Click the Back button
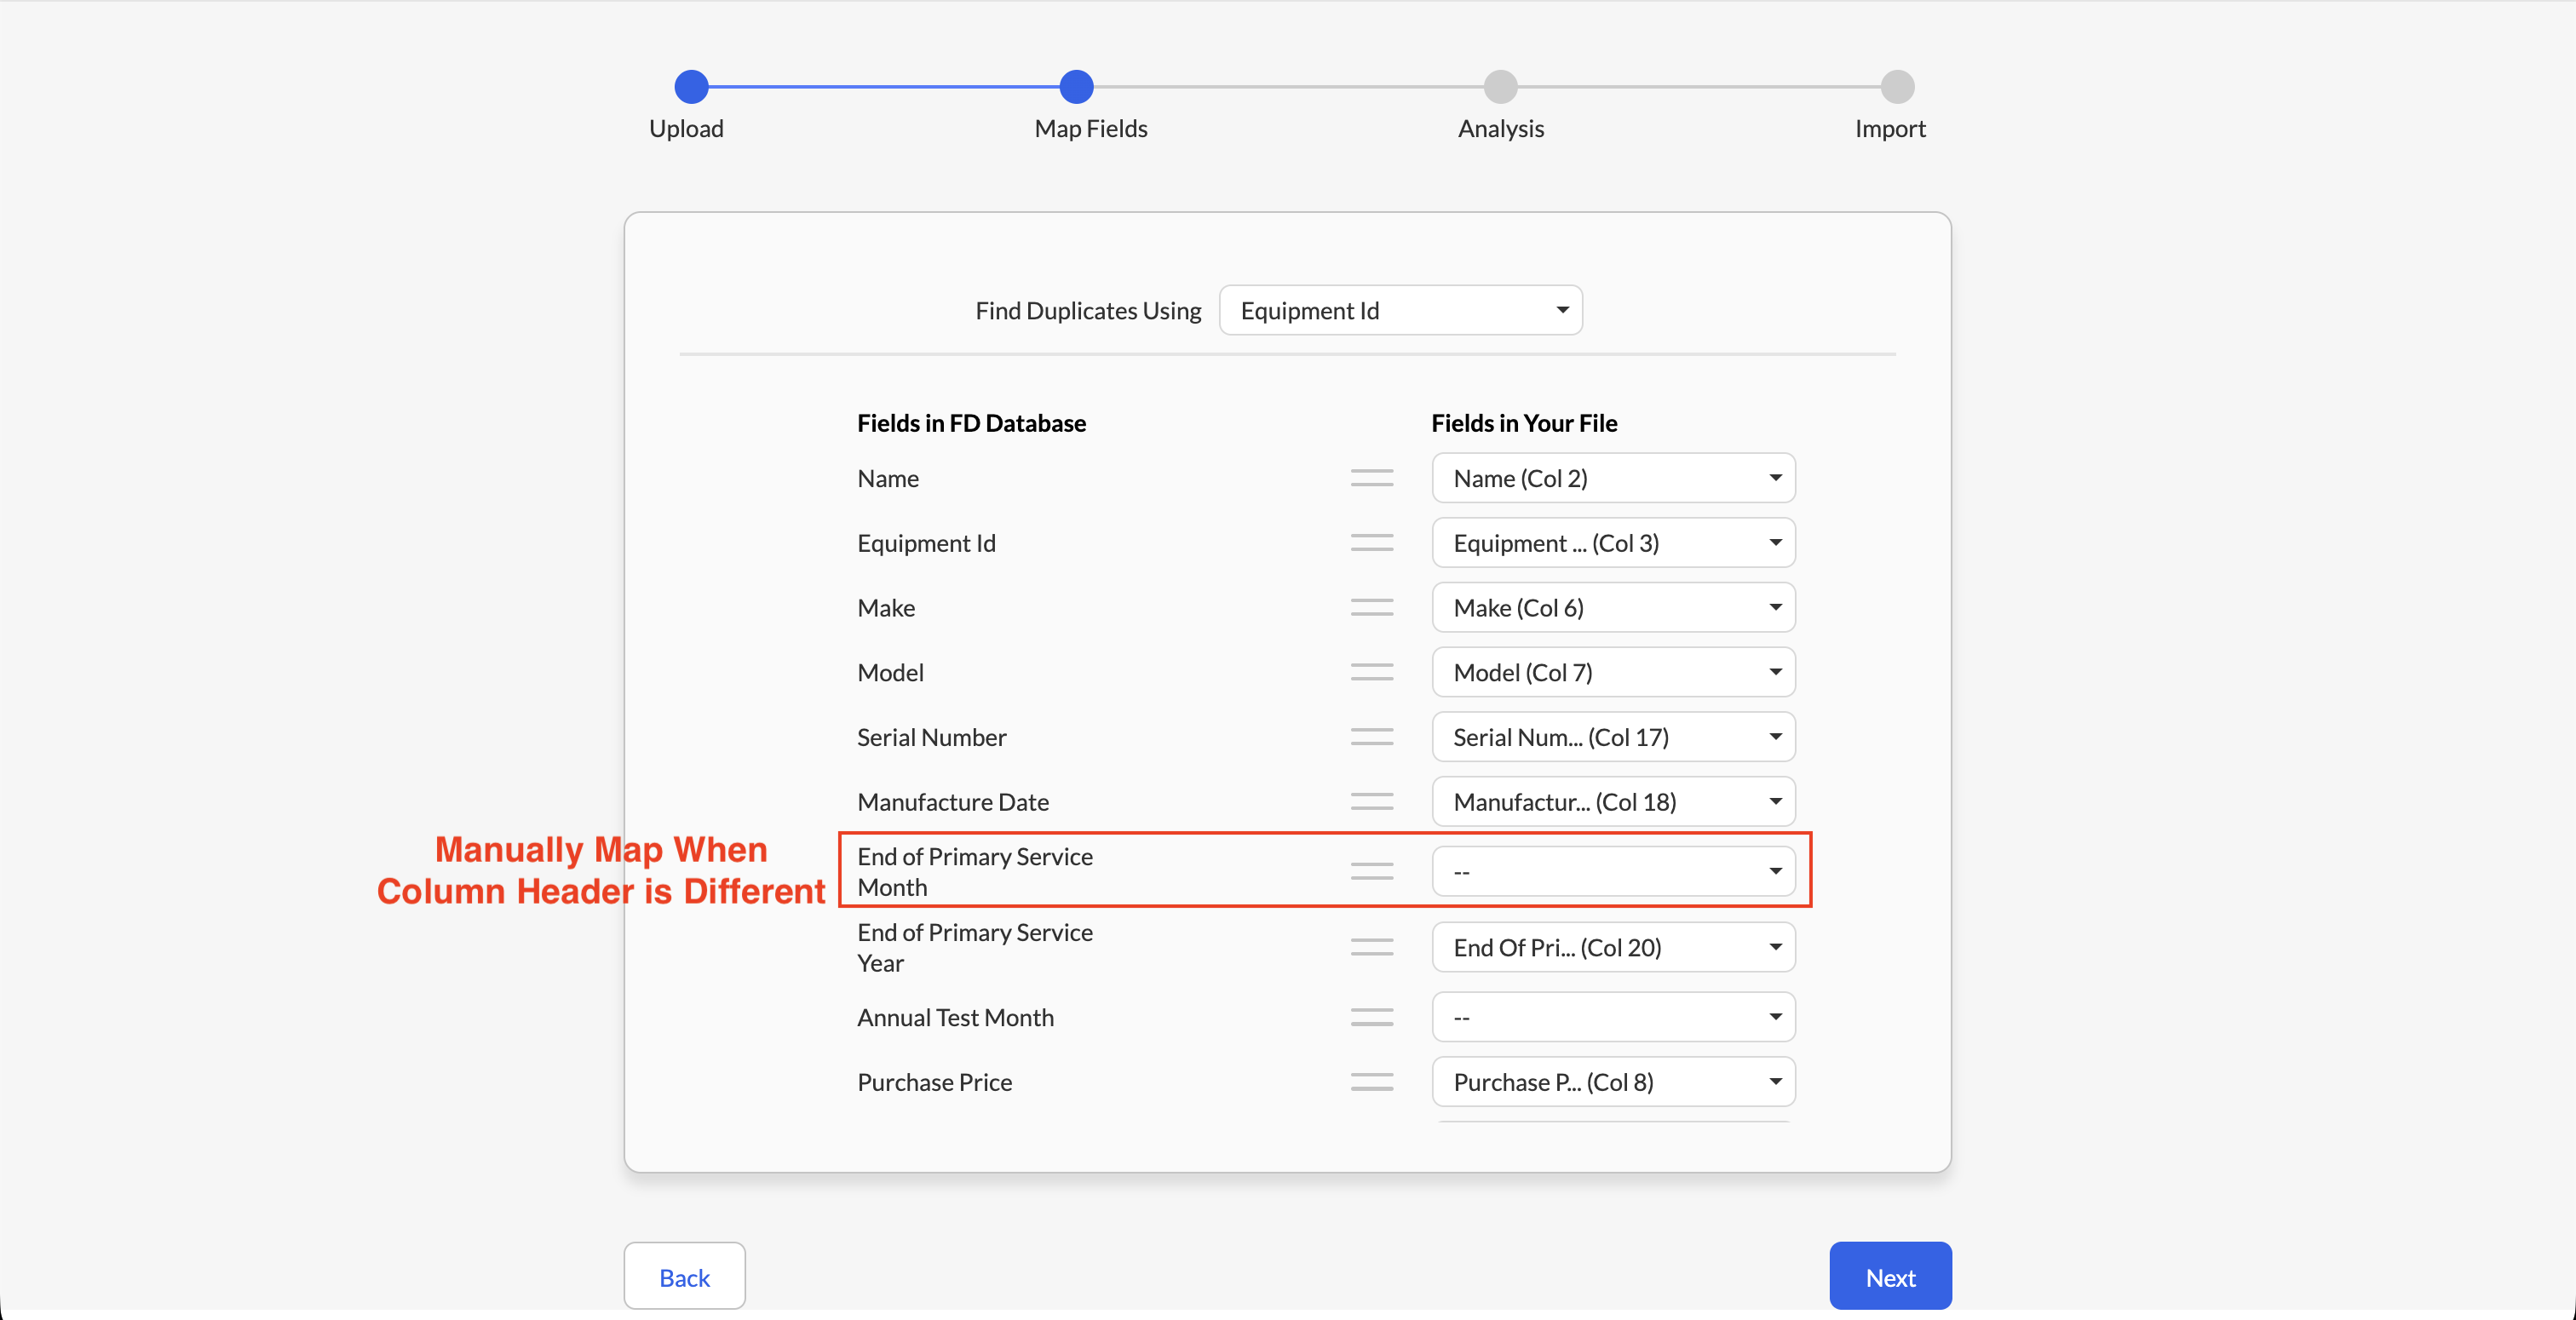2576x1320 pixels. click(x=684, y=1276)
